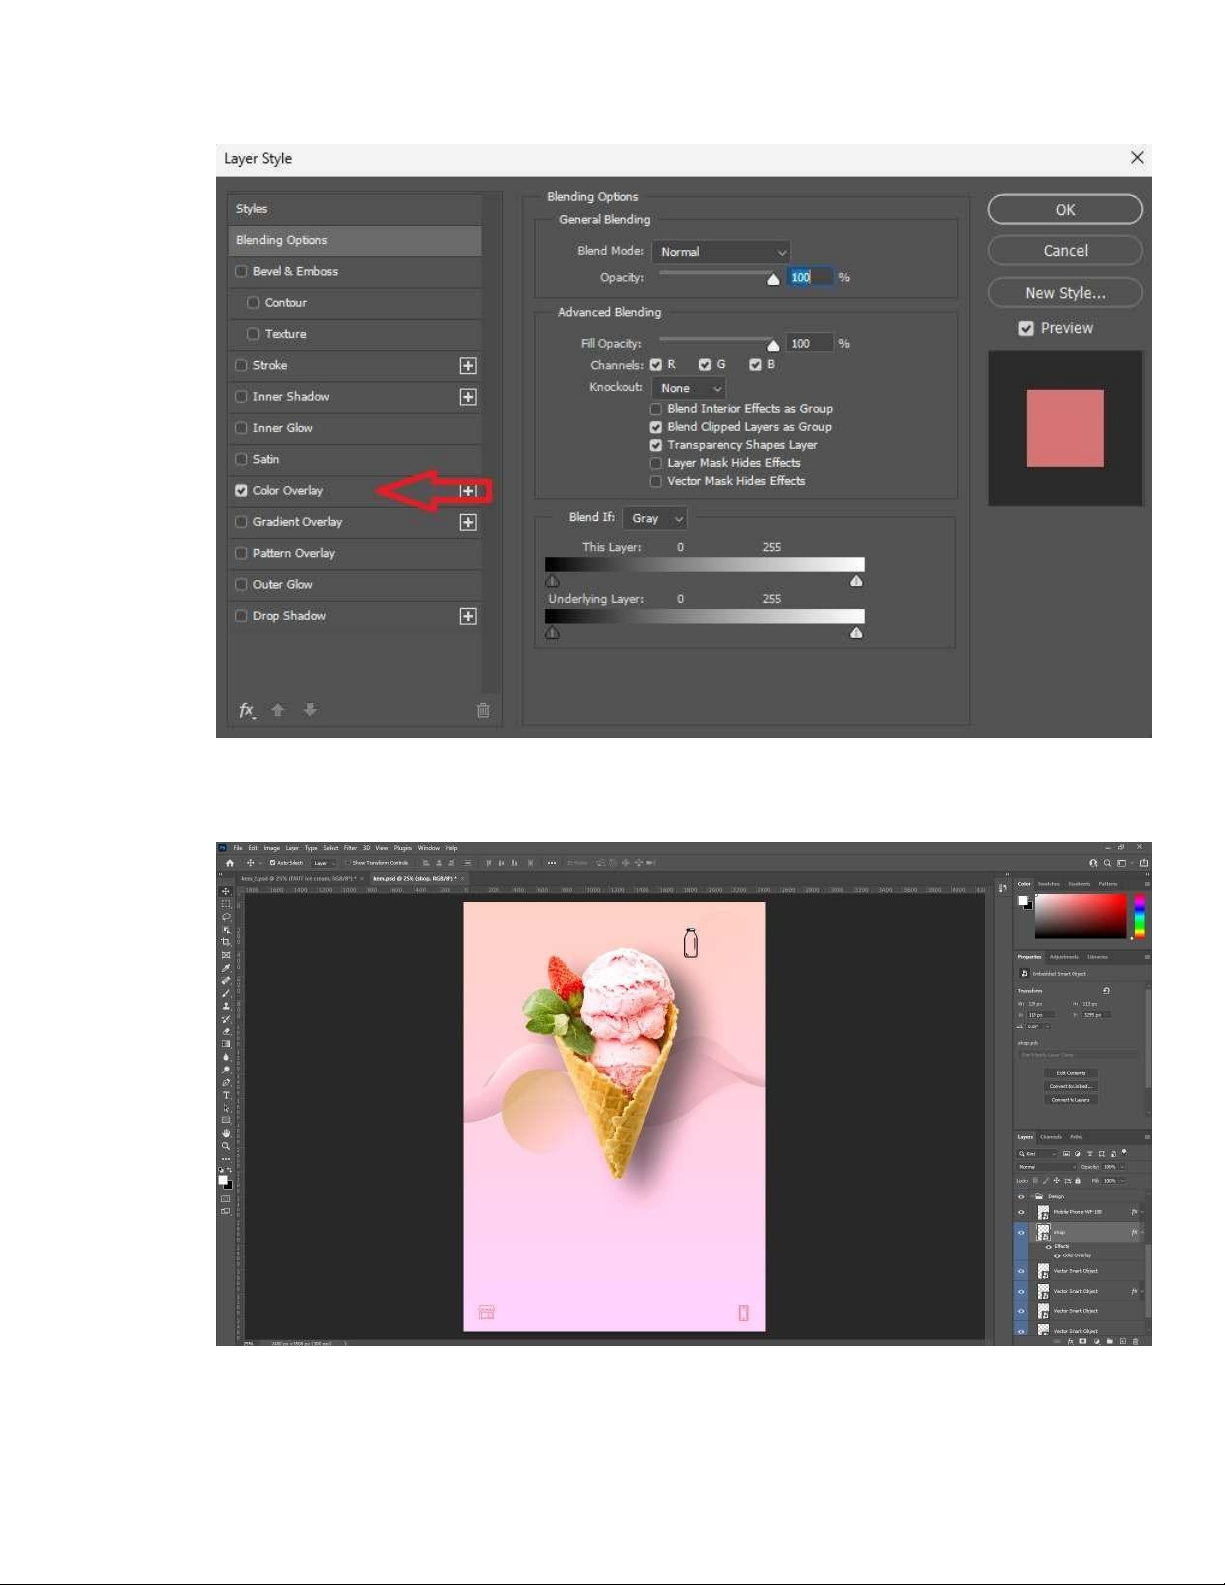Add another Gradient Overlay with plus icon

468,522
